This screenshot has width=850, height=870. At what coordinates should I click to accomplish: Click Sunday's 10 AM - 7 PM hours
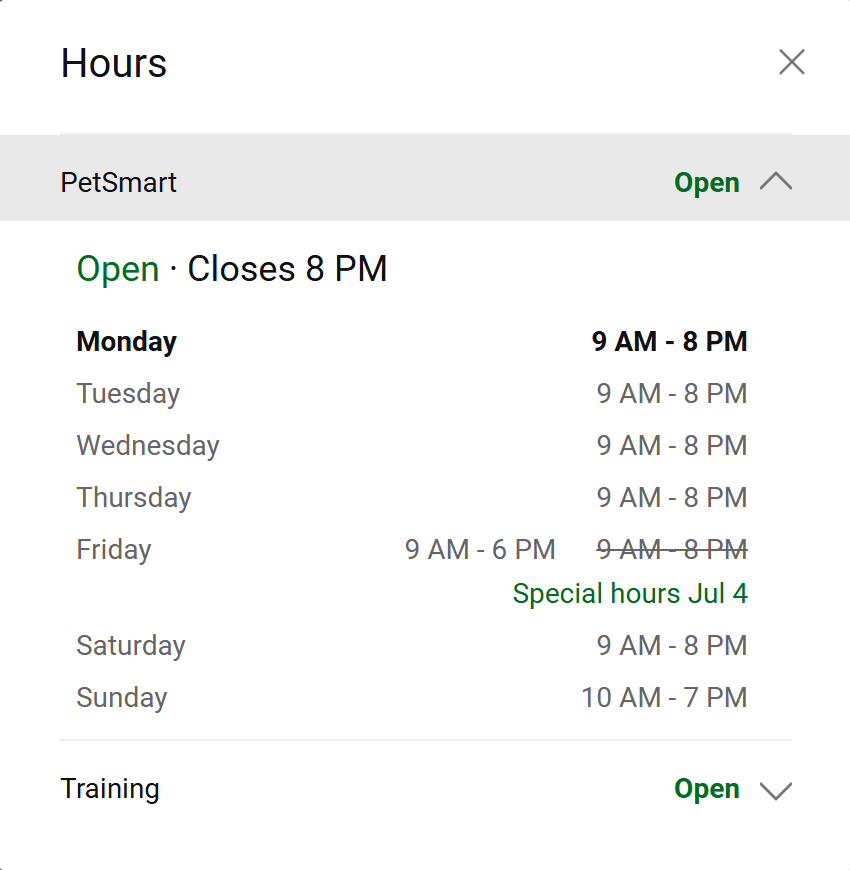pyautogui.click(x=664, y=698)
